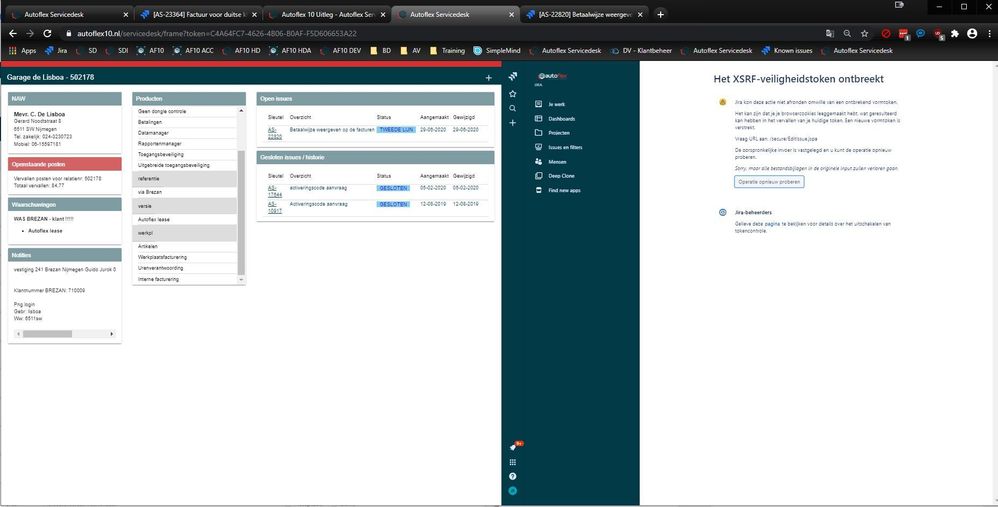Click the translate icon in address bar

click(829, 34)
